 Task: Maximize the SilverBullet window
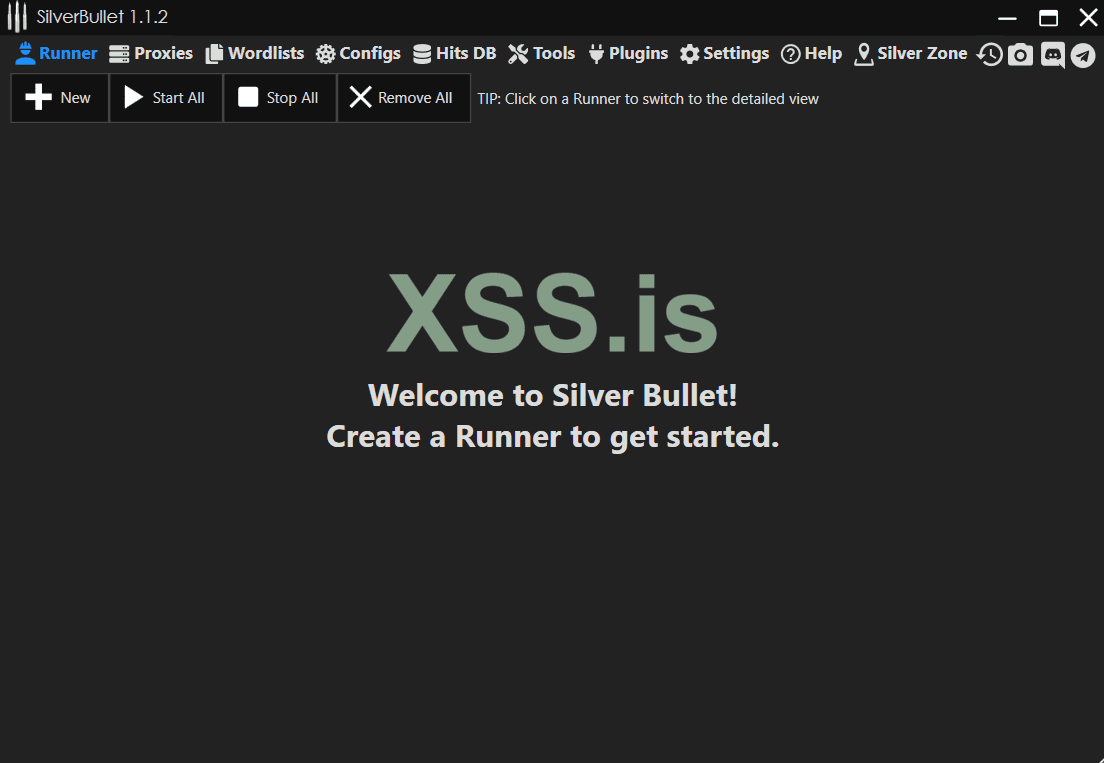[x=1048, y=18]
